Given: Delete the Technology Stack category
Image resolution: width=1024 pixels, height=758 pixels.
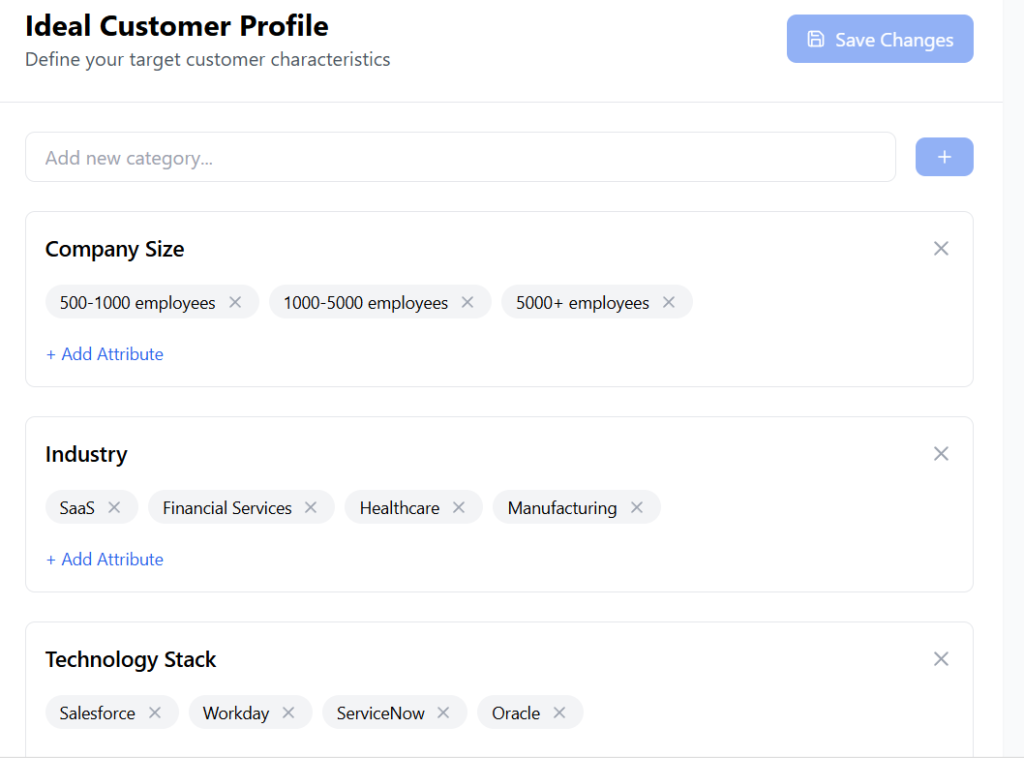Looking at the screenshot, I should tap(941, 659).
